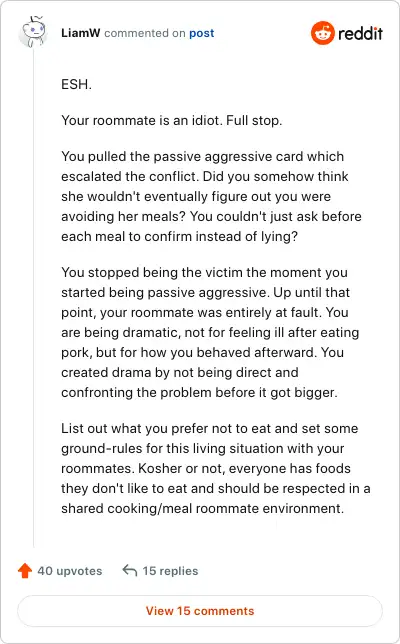
Task: Click the curved reply arrow icon
Action: 130,570
